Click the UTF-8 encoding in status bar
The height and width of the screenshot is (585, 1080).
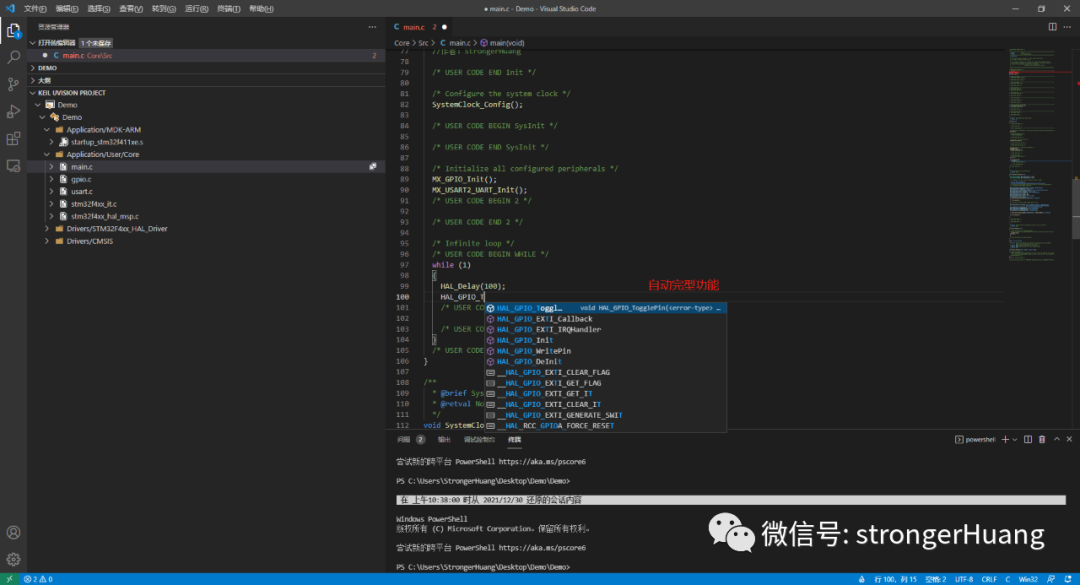click(963, 579)
